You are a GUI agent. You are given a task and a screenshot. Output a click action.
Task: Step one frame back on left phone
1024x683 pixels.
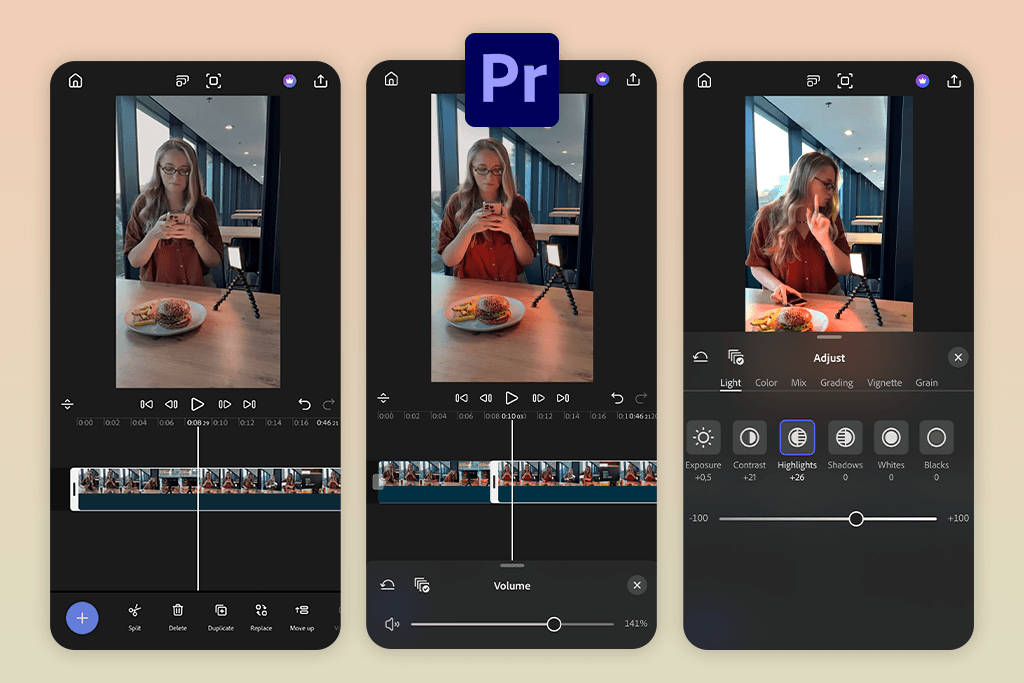point(171,404)
